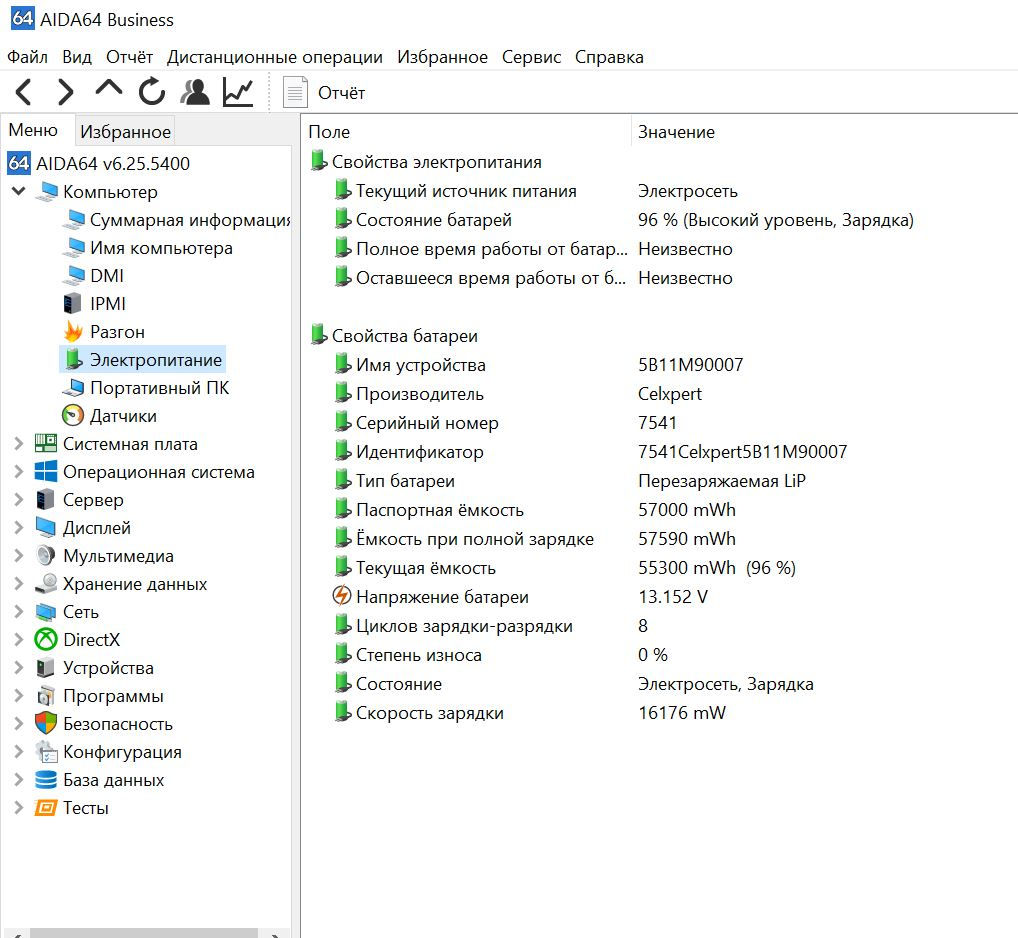Click the Значение column header
1018x938 pixels.
[676, 132]
